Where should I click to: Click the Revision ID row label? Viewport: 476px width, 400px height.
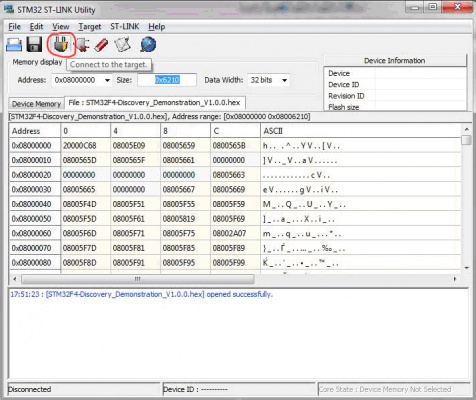pos(346,96)
